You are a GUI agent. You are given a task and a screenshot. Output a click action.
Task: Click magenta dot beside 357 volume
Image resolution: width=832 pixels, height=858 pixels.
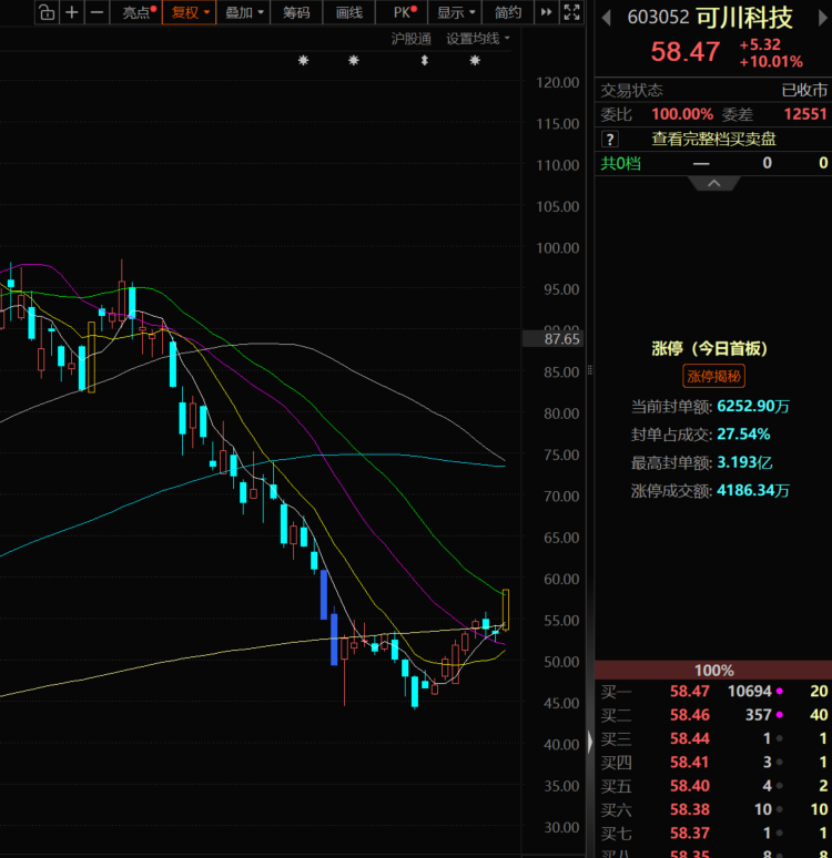click(779, 715)
